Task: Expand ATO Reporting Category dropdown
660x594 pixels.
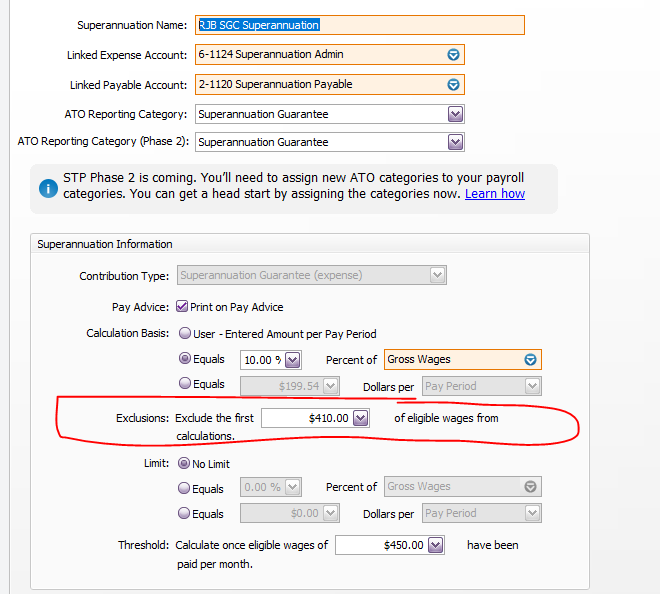Action: click(455, 114)
